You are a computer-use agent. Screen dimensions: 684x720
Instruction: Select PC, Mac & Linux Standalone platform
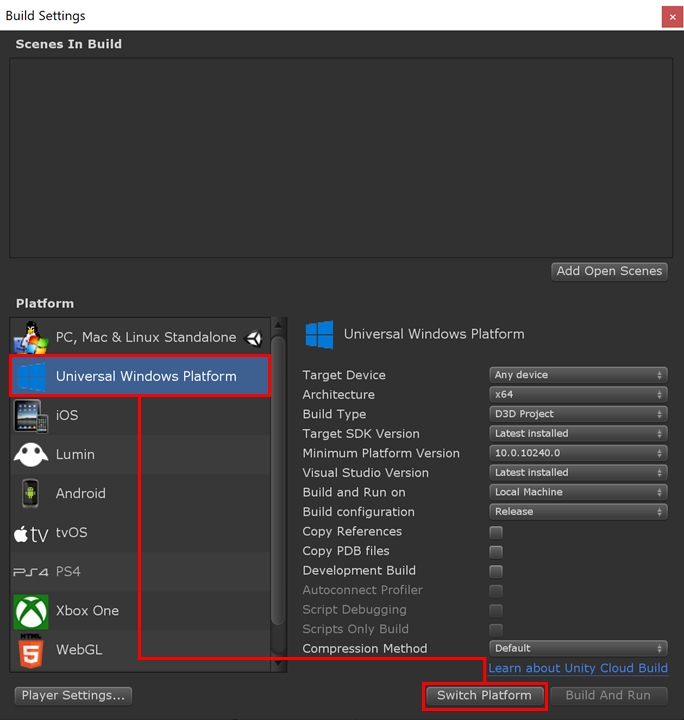click(x=140, y=338)
